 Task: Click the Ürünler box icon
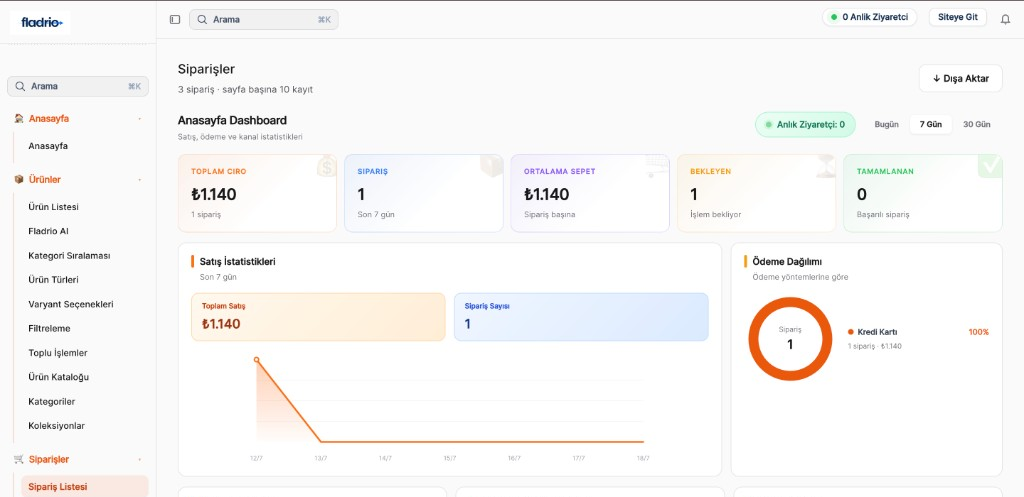pos(19,179)
